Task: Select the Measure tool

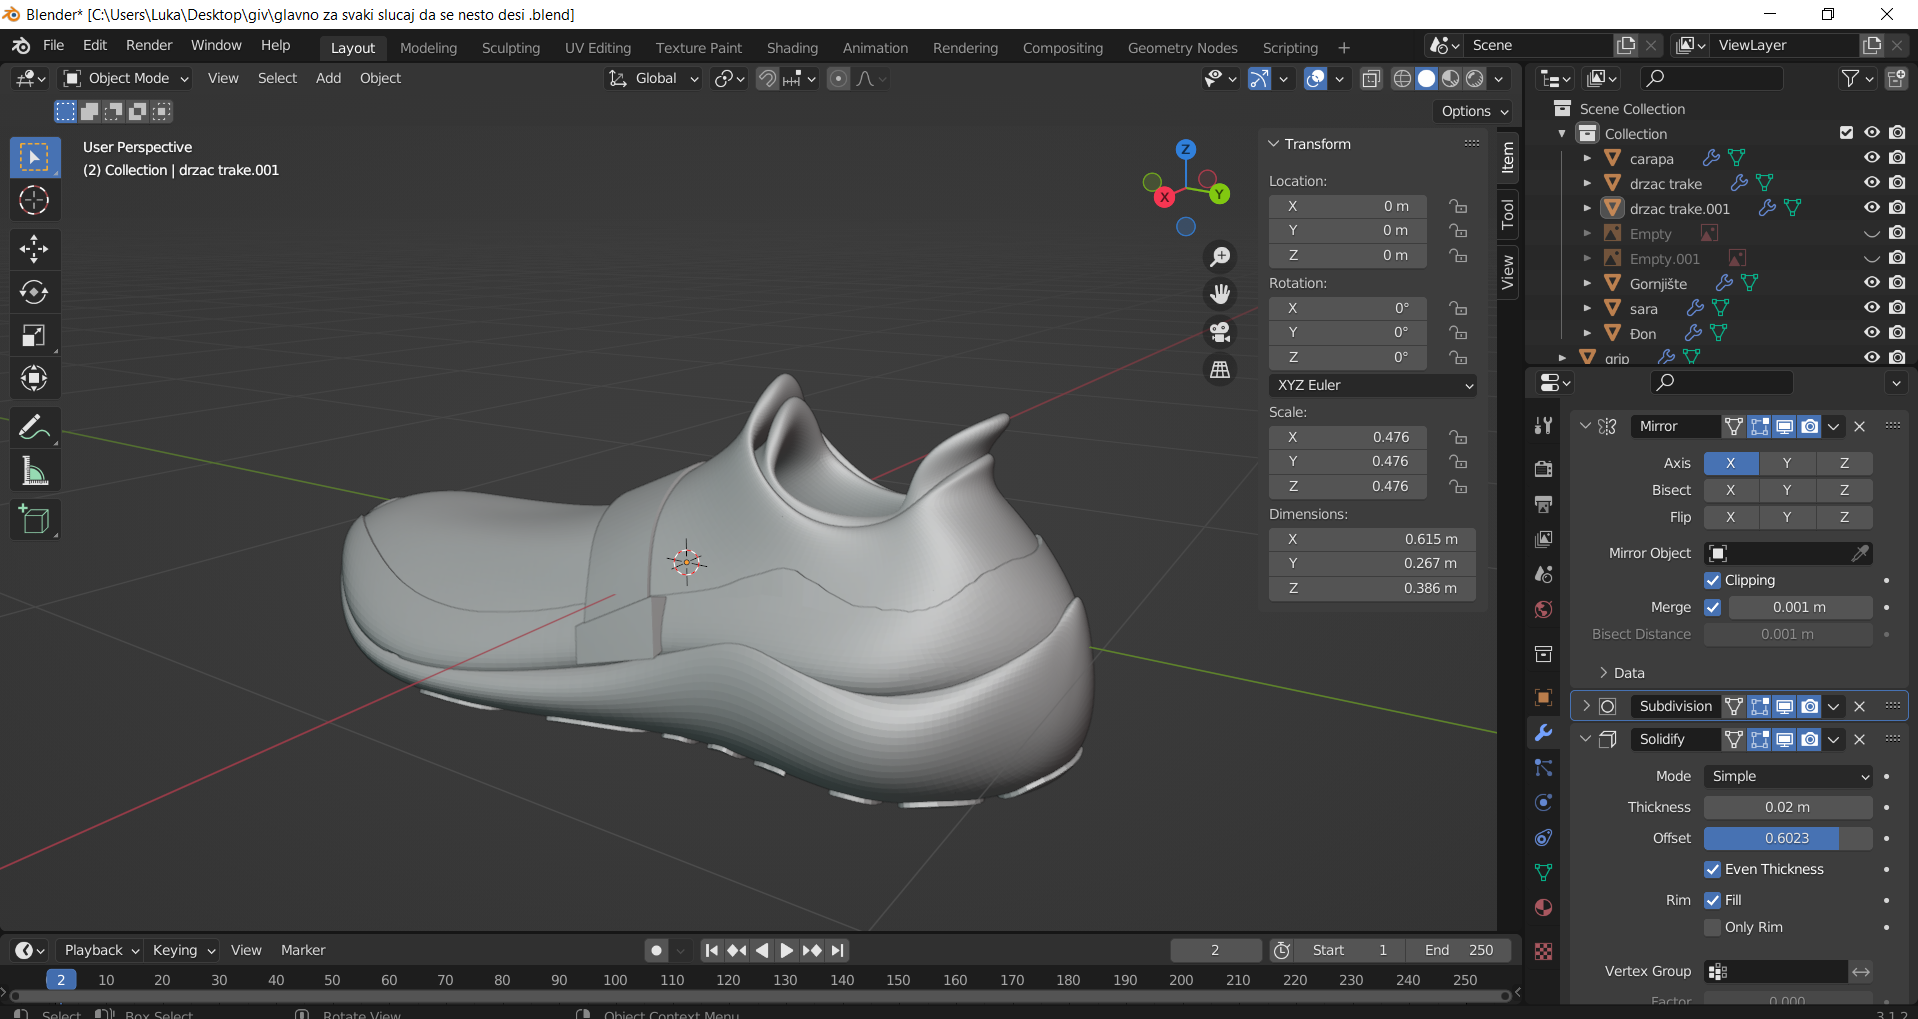Action: click(x=35, y=470)
